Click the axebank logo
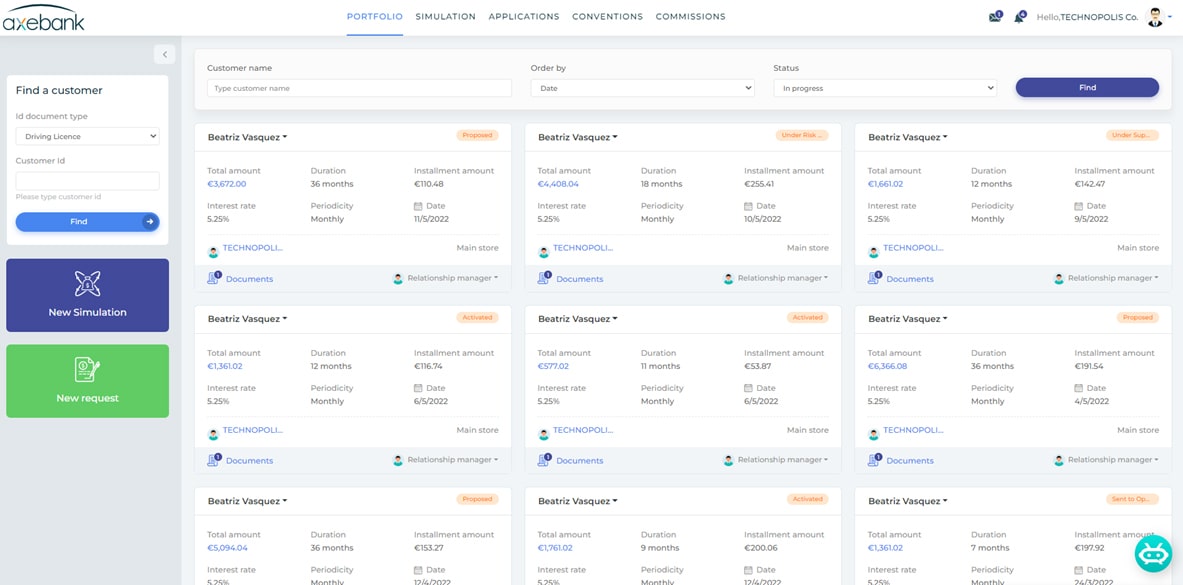The height and width of the screenshot is (585, 1183). 44,18
